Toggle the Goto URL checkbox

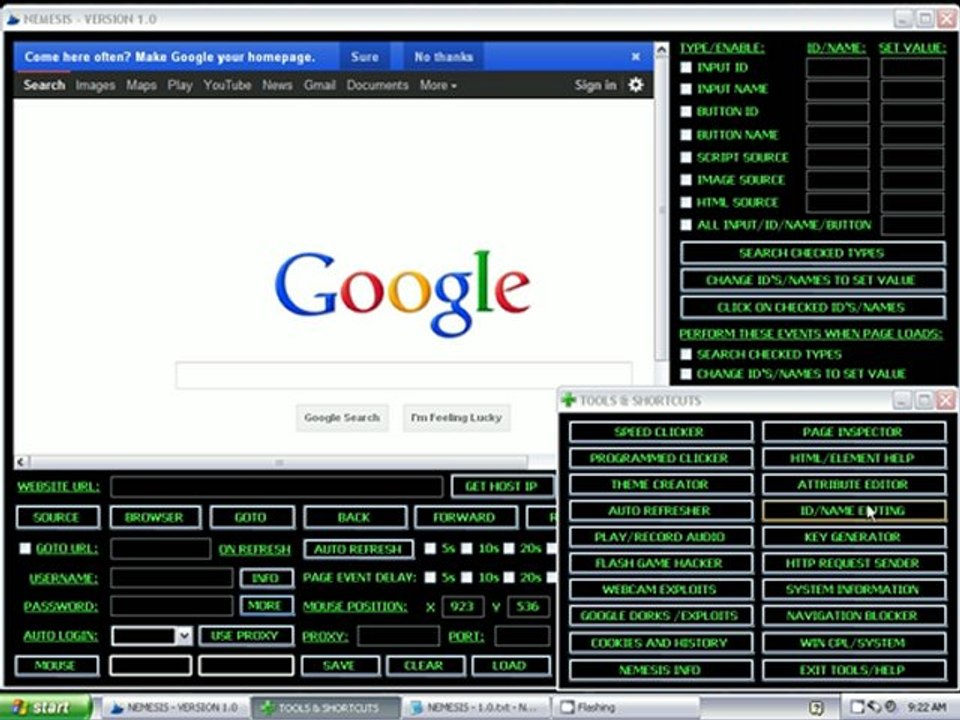click(25, 548)
